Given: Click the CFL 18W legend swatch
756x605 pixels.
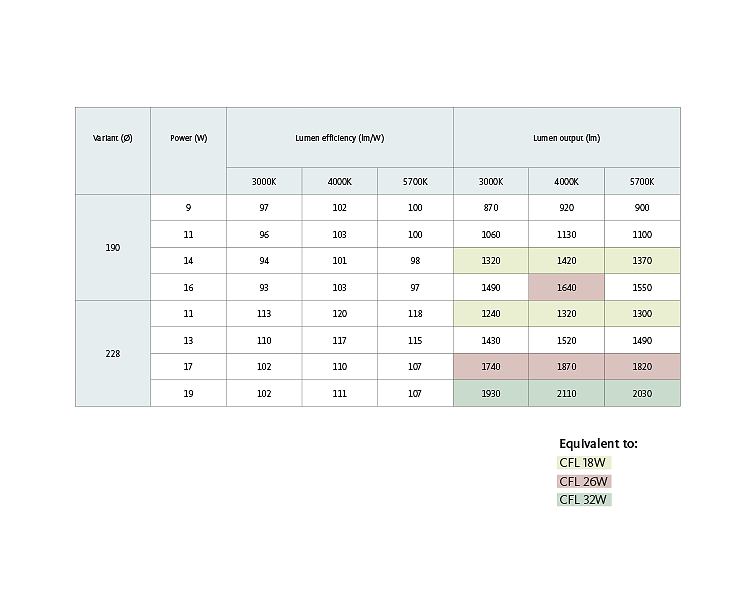Looking at the screenshot, I should (x=584, y=463).
